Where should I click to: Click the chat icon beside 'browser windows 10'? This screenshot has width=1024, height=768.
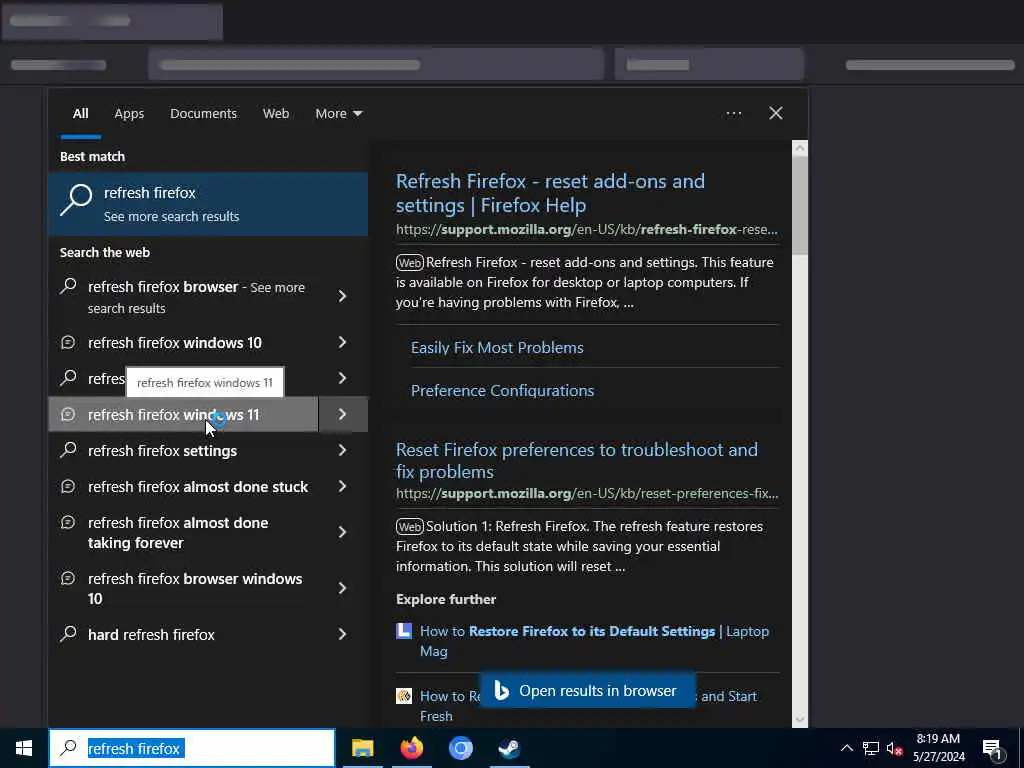click(68, 579)
